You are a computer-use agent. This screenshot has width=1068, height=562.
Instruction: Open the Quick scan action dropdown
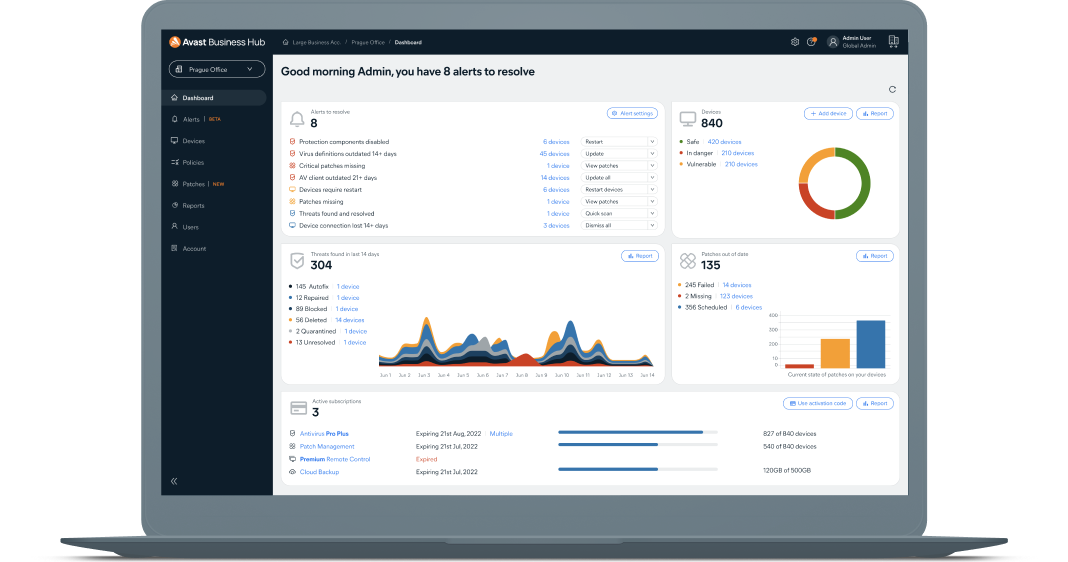(619, 214)
